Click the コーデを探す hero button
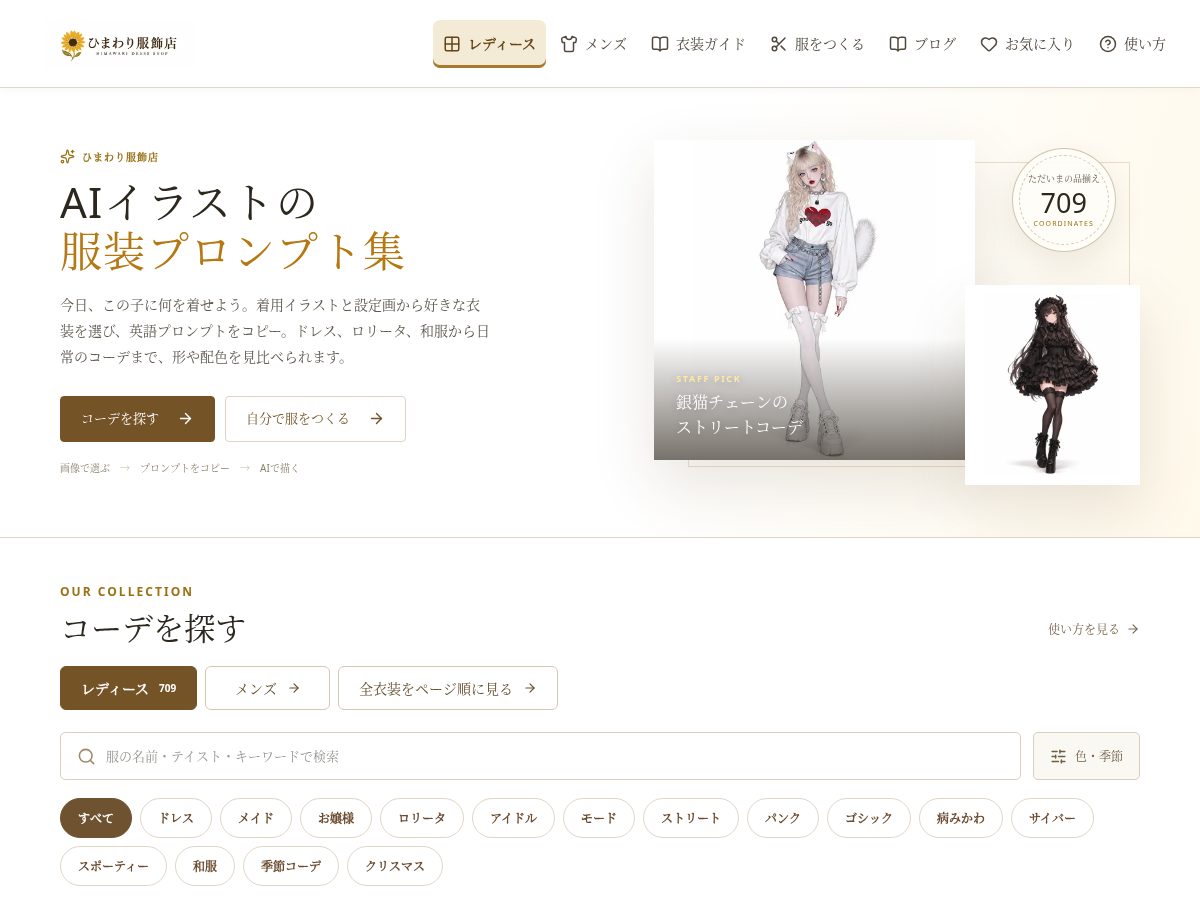The height and width of the screenshot is (900, 1200). pyautogui.click(x=137, y=419)
